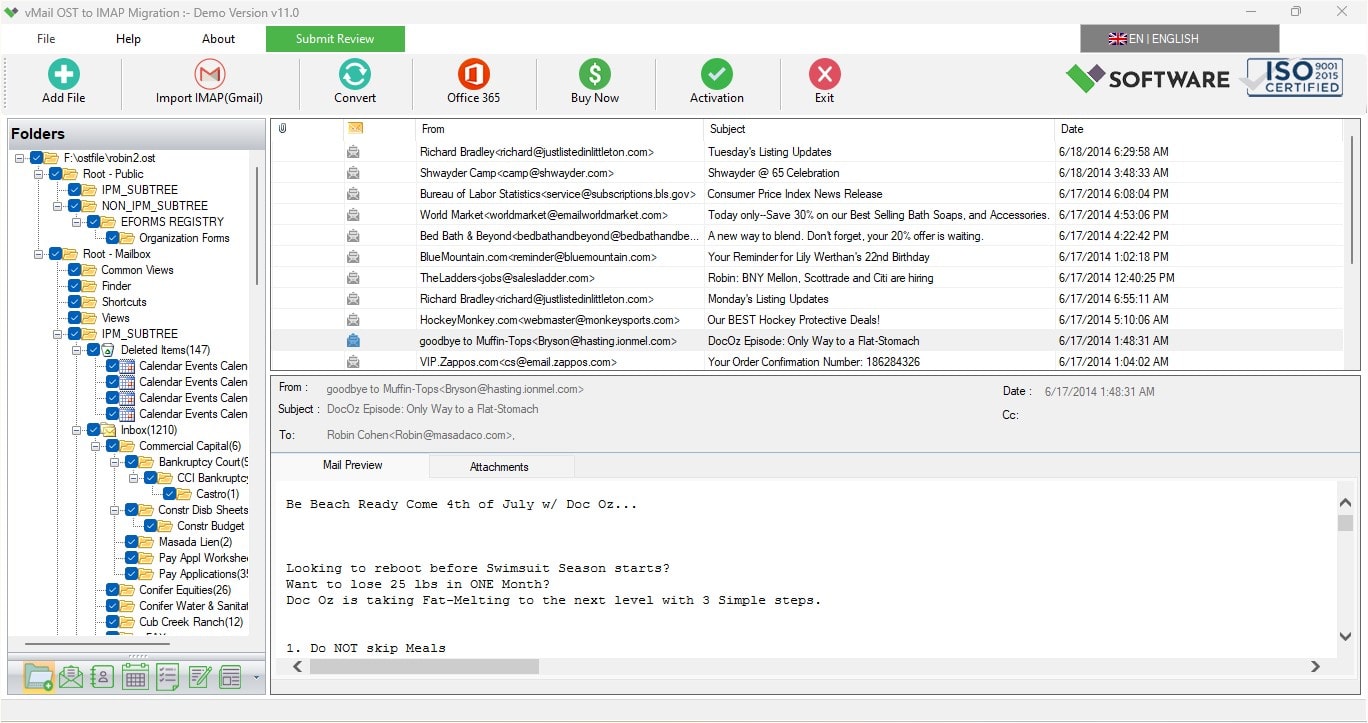
Task: Start conversion with the Convert icon
Action: (355, 74)
